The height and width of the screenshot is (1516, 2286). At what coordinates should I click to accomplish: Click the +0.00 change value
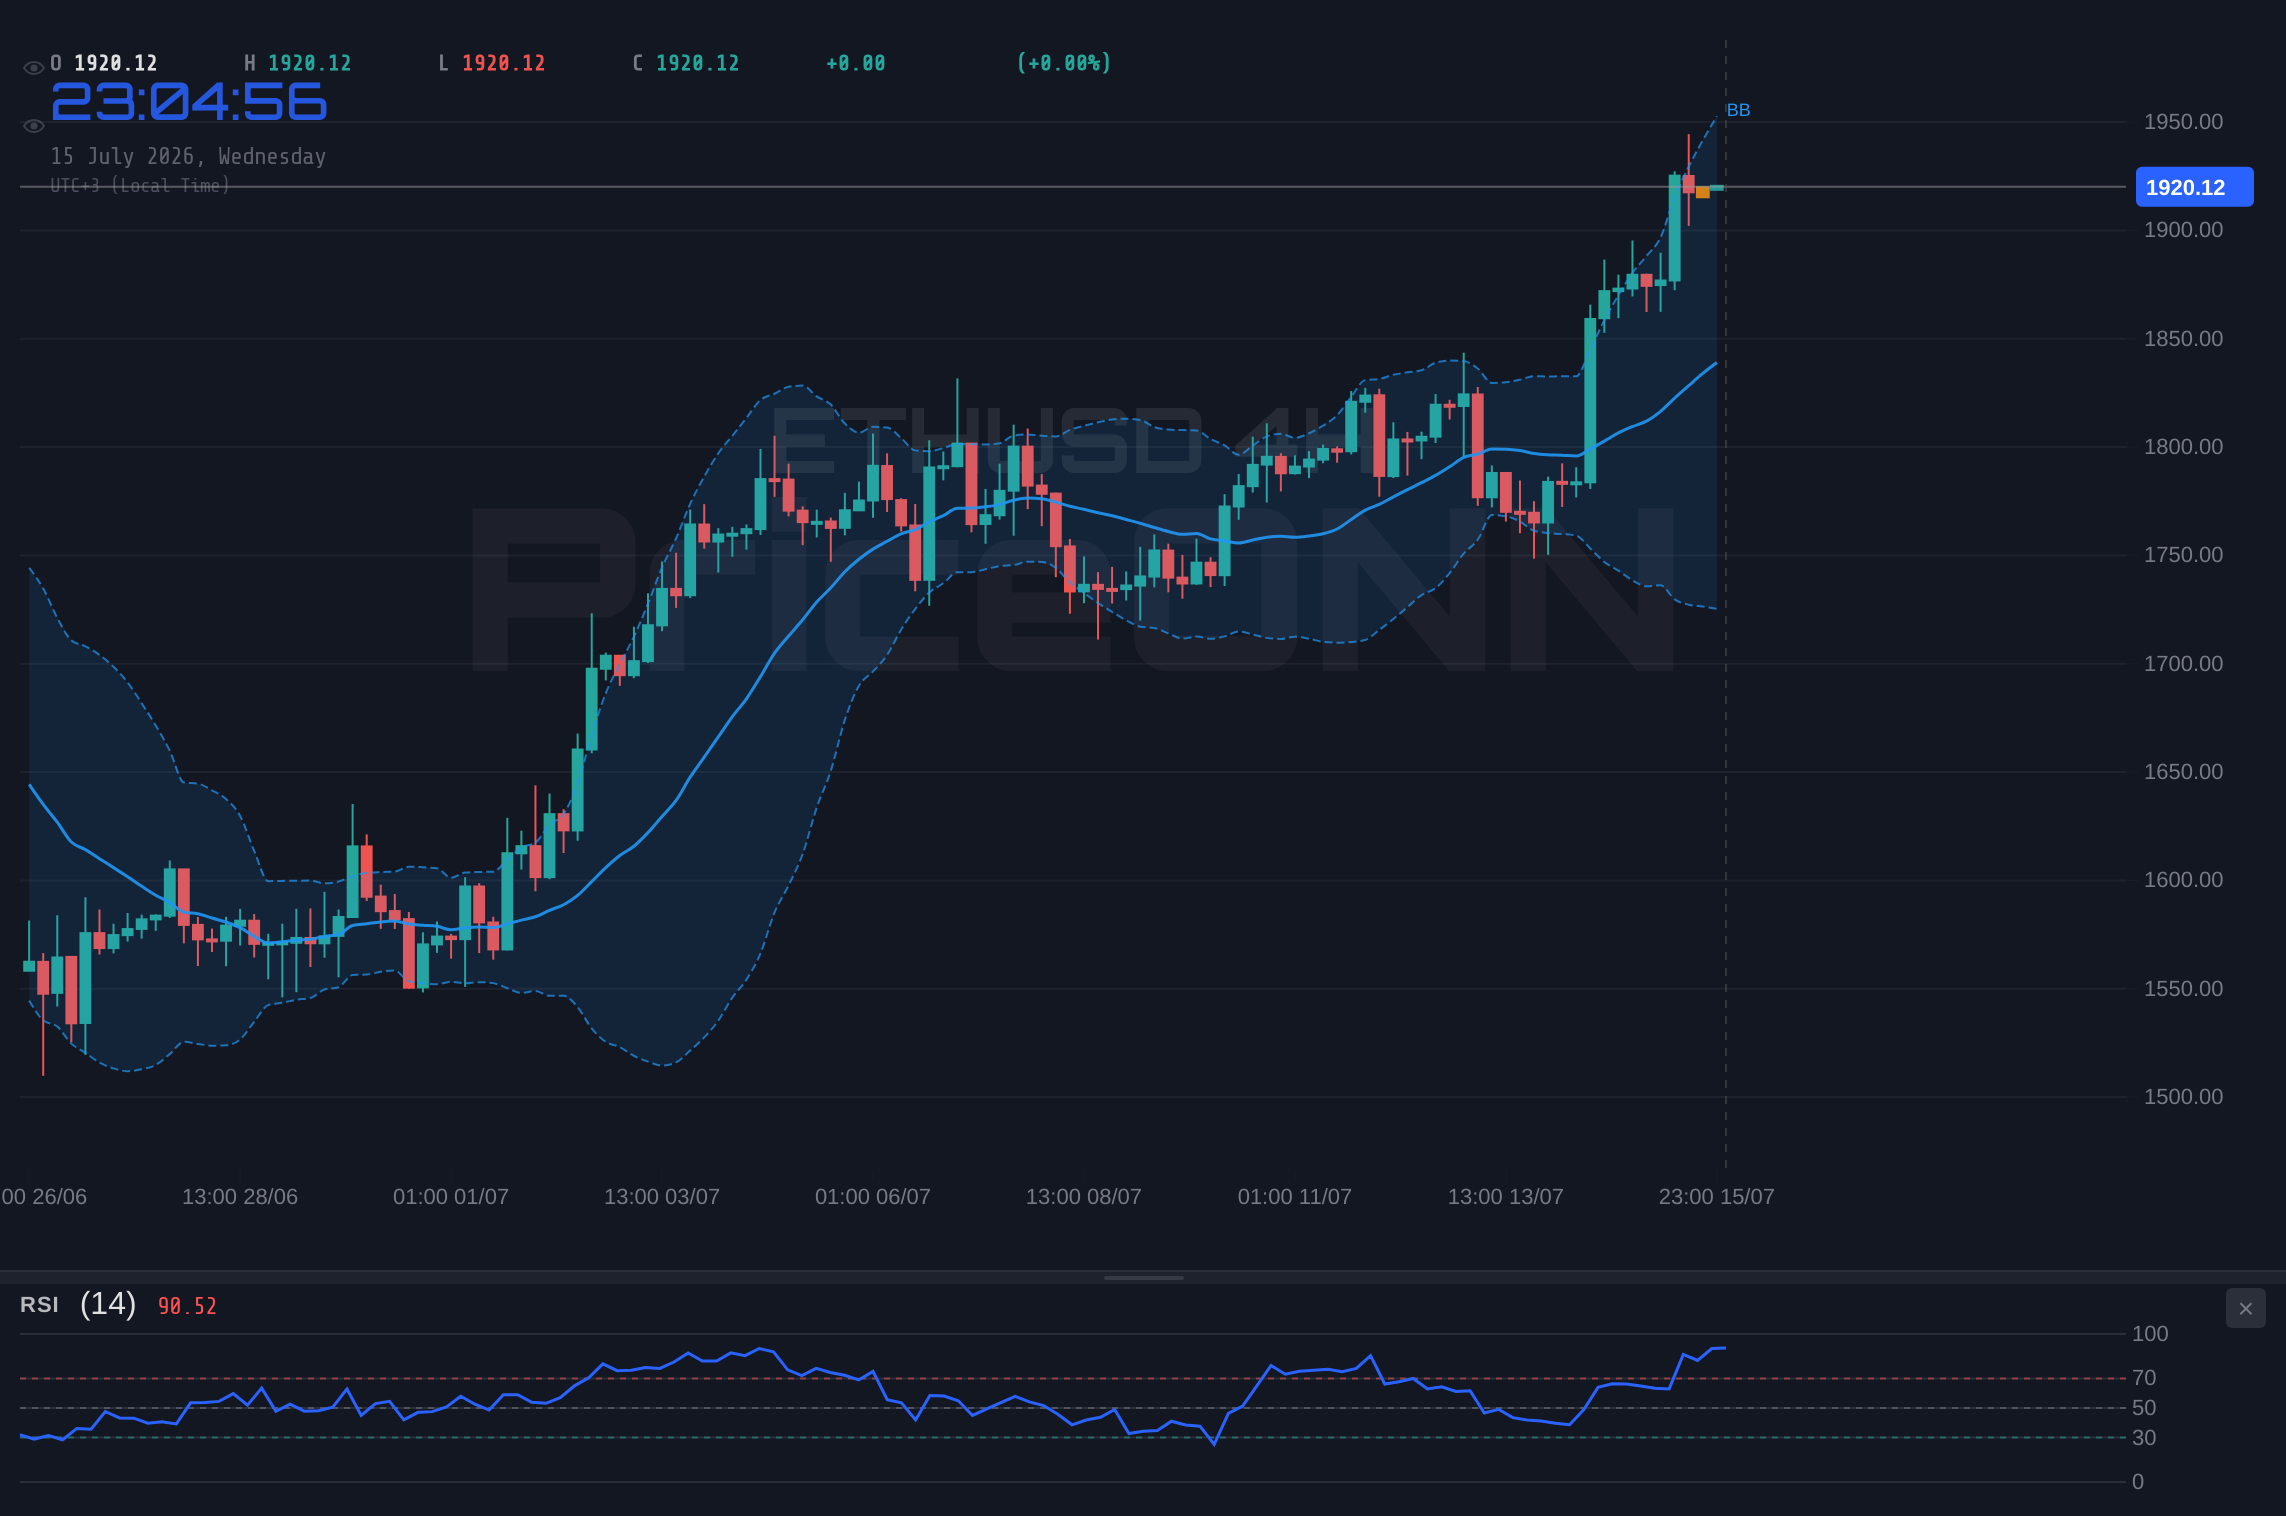tap(856, 63)
